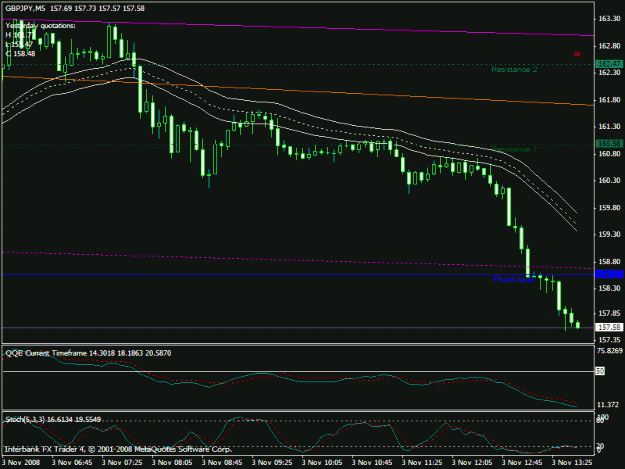This screenshot has width=625, height=469.
Task: Click the QQE level 50 scale label
Action: [600, 371]
